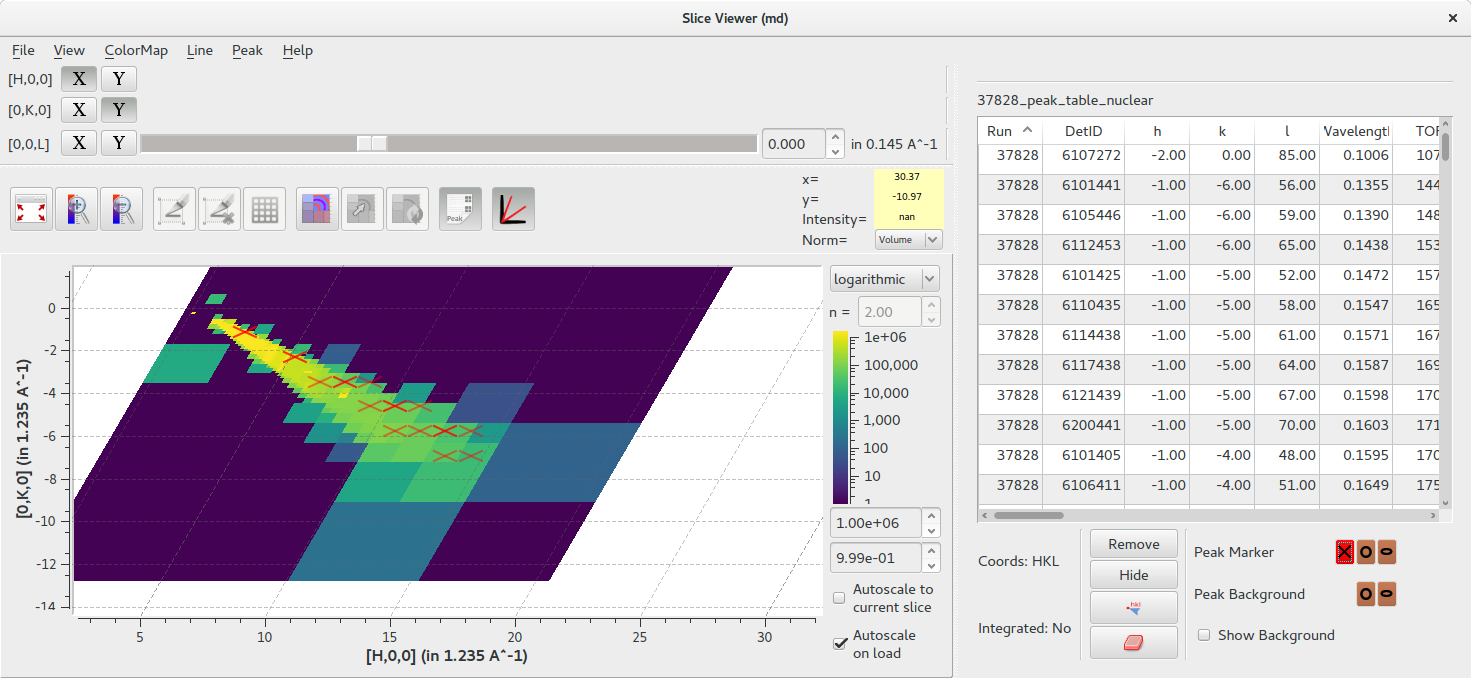
Task: Open the logarithmic color scale dropdown
Action: pyautogui.click(x=884, y=279)
